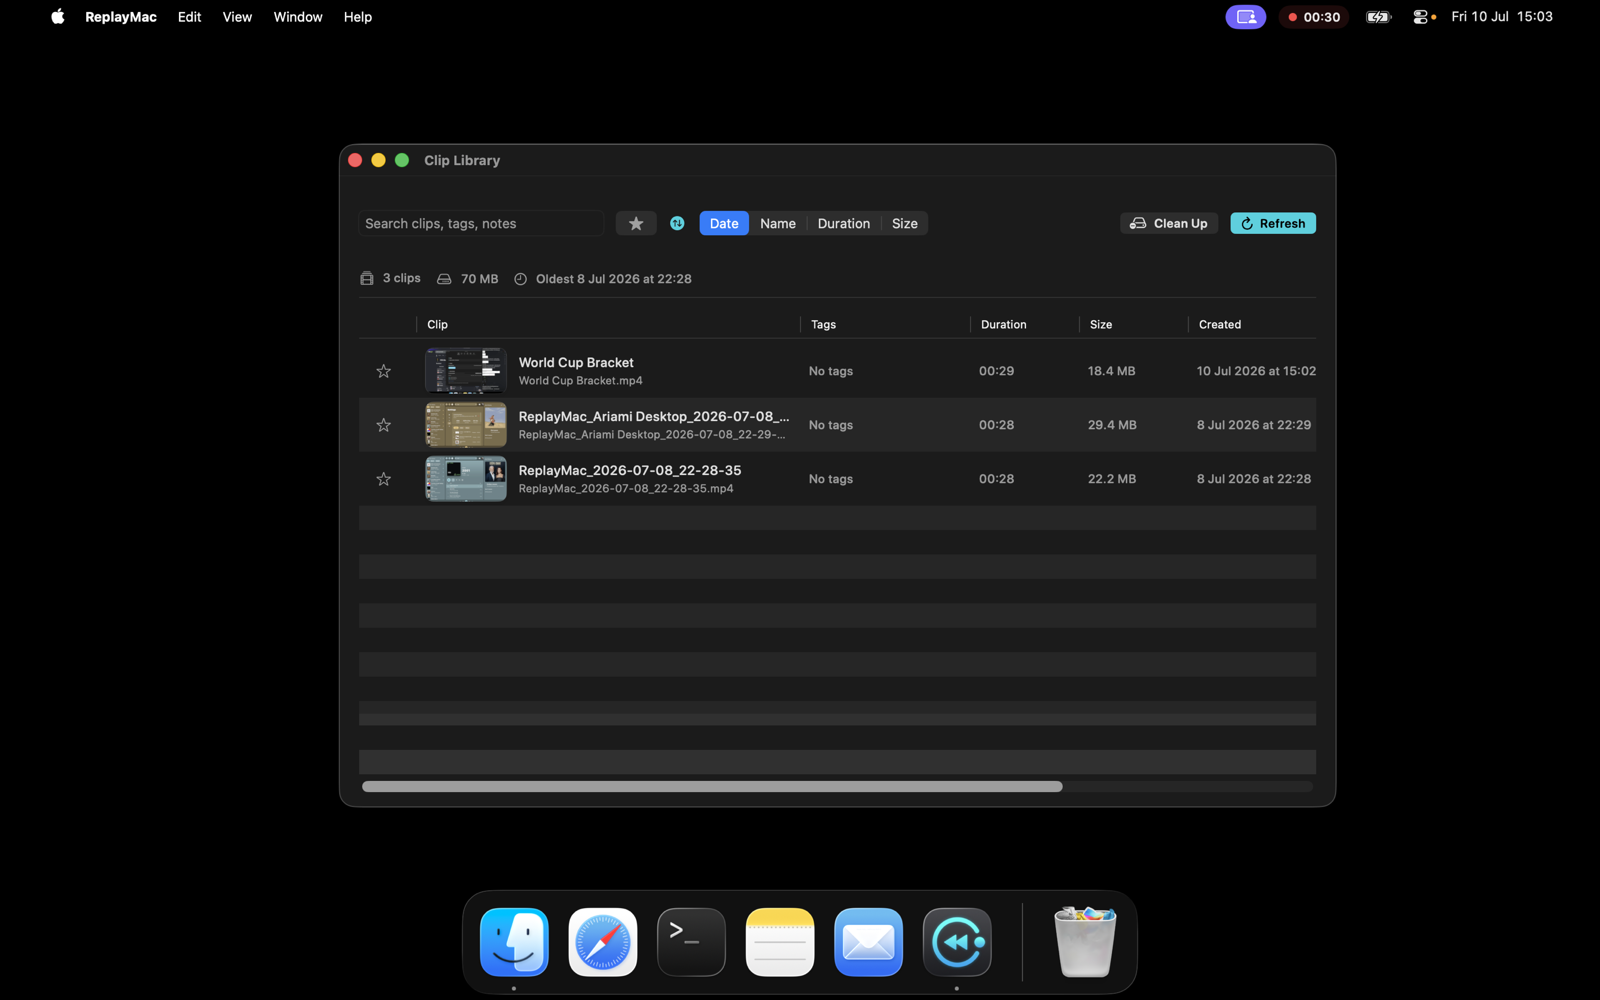Screen dimensions: 1600x1000
Task: Click '10 Jul 2026 at 15:02' created date
Action: (x=1256, y=371)
